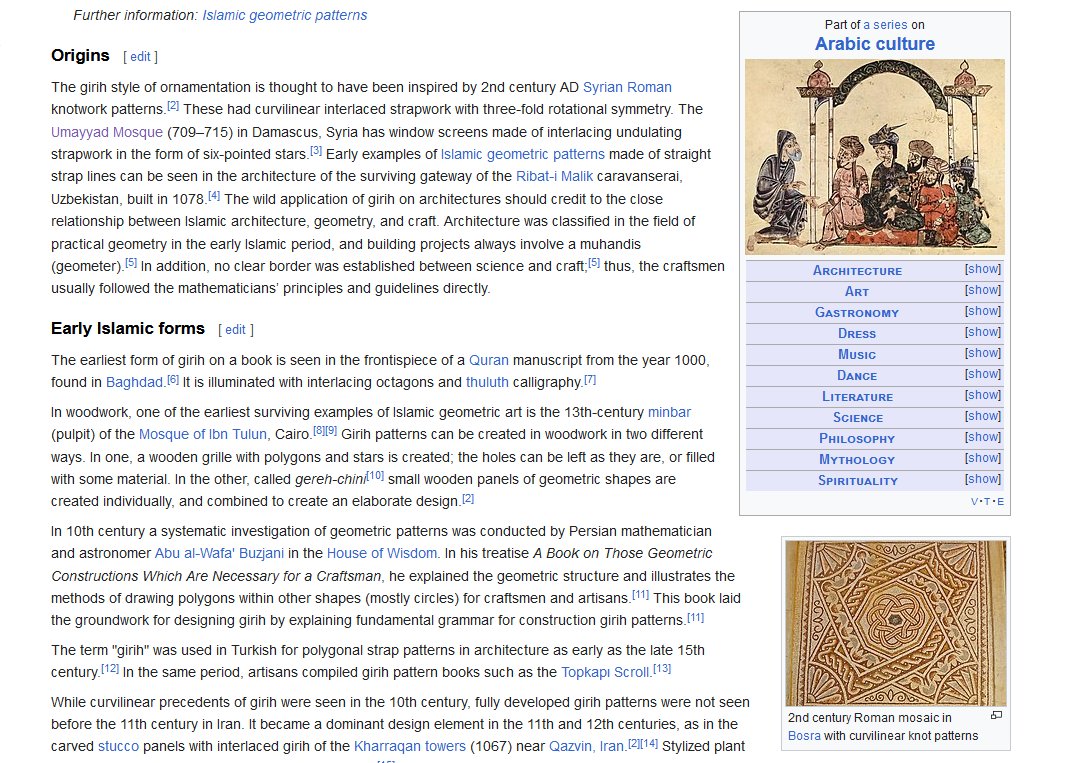Open the Kharraqan towers link

pos(410,746)
